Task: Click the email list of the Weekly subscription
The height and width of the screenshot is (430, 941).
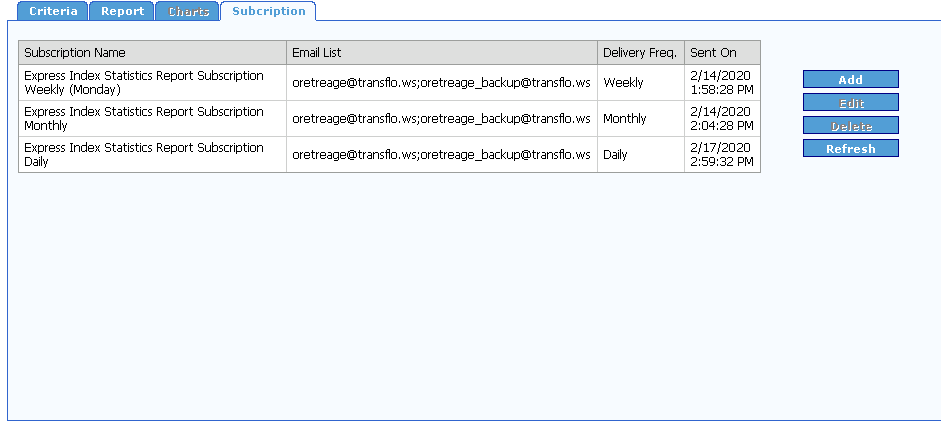Action: pyautogui.click(x=442, y=83)
